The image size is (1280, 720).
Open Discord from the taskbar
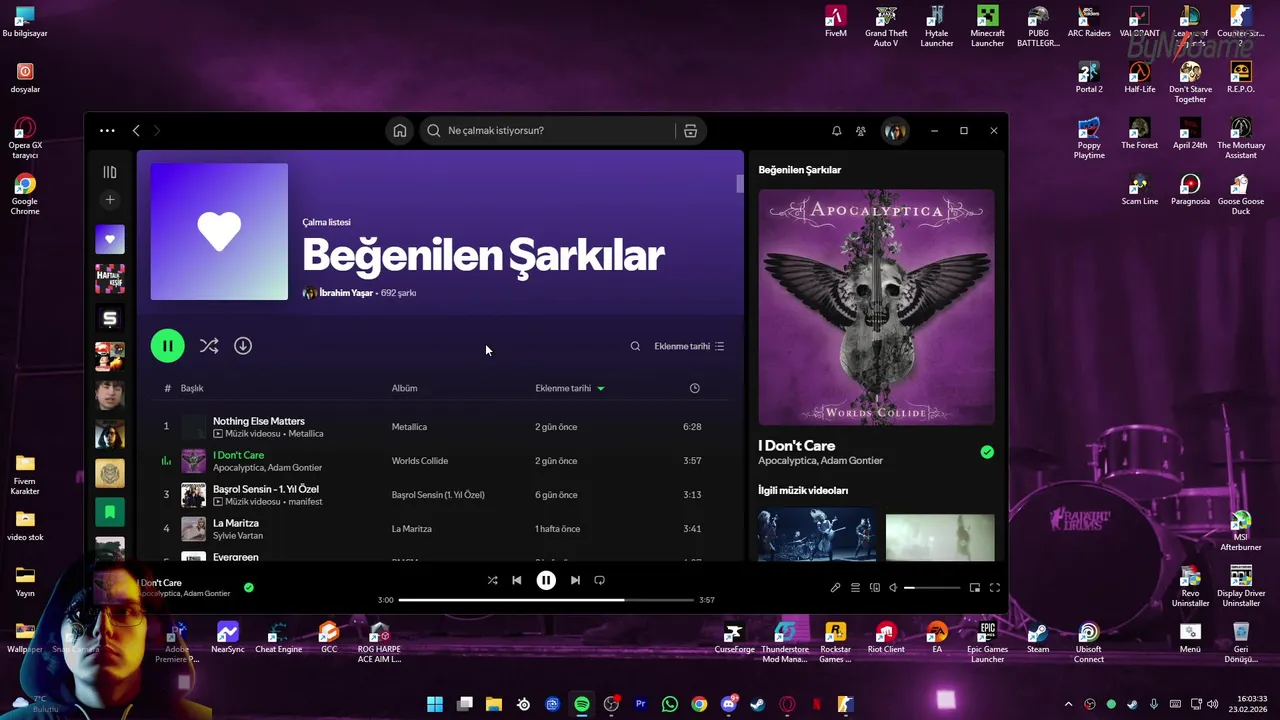coord(729,704)
